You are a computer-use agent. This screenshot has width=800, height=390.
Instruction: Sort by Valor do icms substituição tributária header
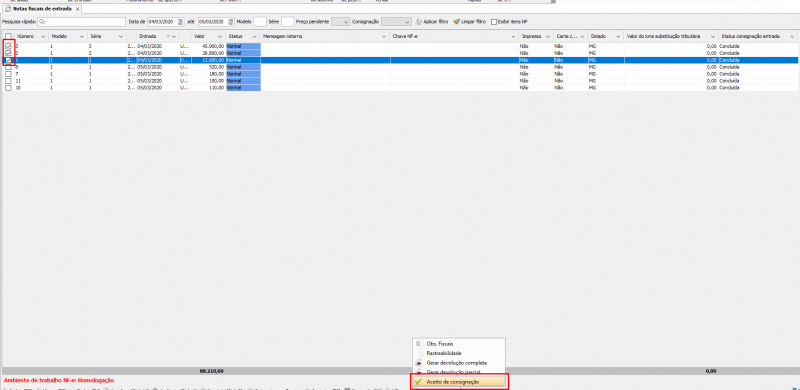(x=670, y=36)
